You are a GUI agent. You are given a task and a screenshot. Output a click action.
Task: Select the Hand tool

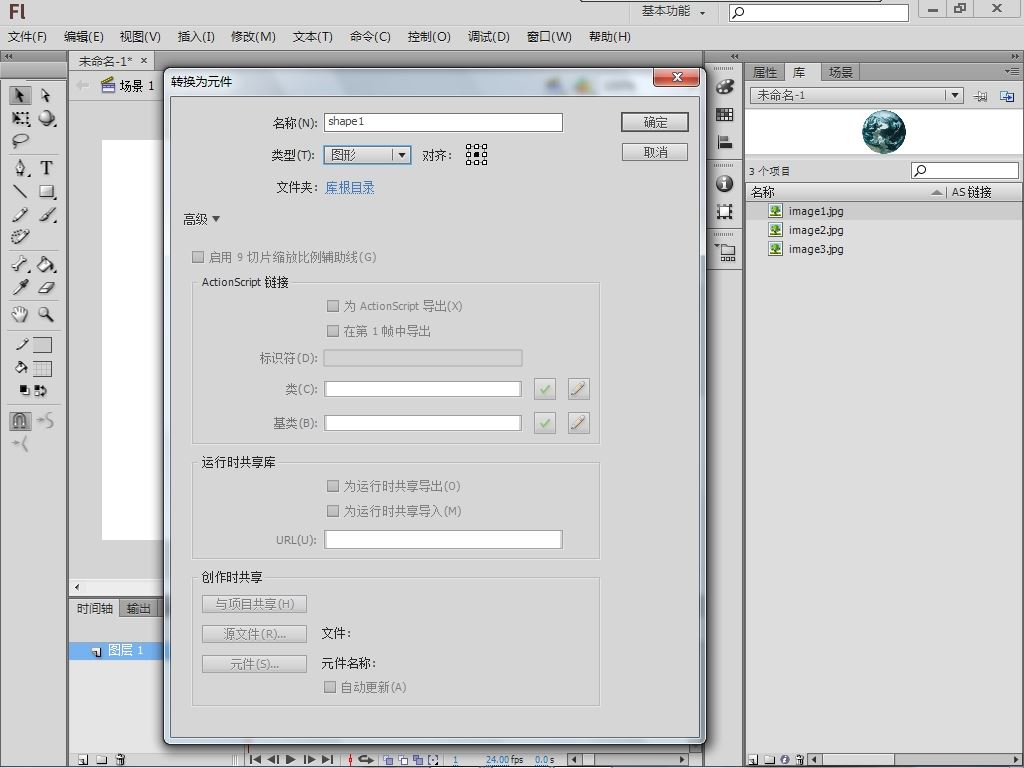(x=20, y=314)
